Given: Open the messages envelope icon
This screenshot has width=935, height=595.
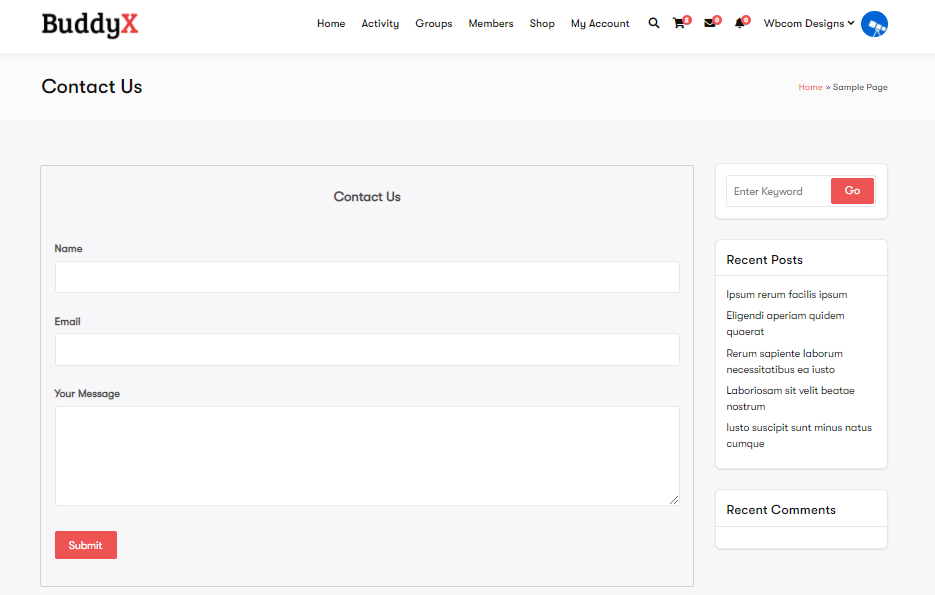Looking at the screenshot, I should 710,23.
